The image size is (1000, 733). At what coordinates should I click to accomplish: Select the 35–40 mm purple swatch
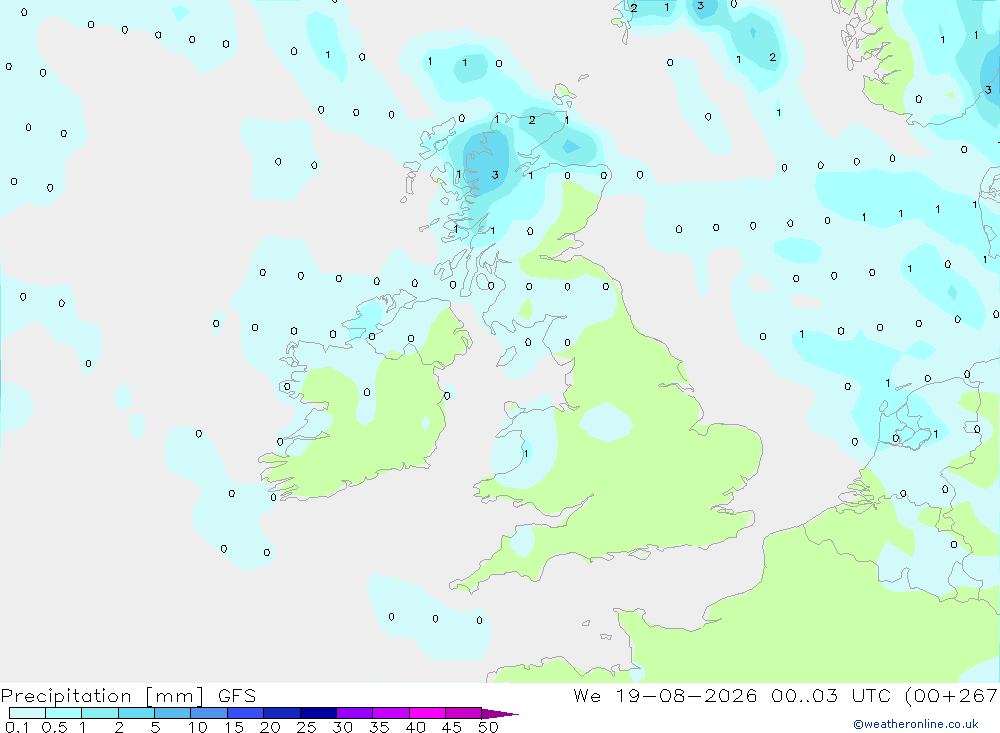click(x=391, y=713)
